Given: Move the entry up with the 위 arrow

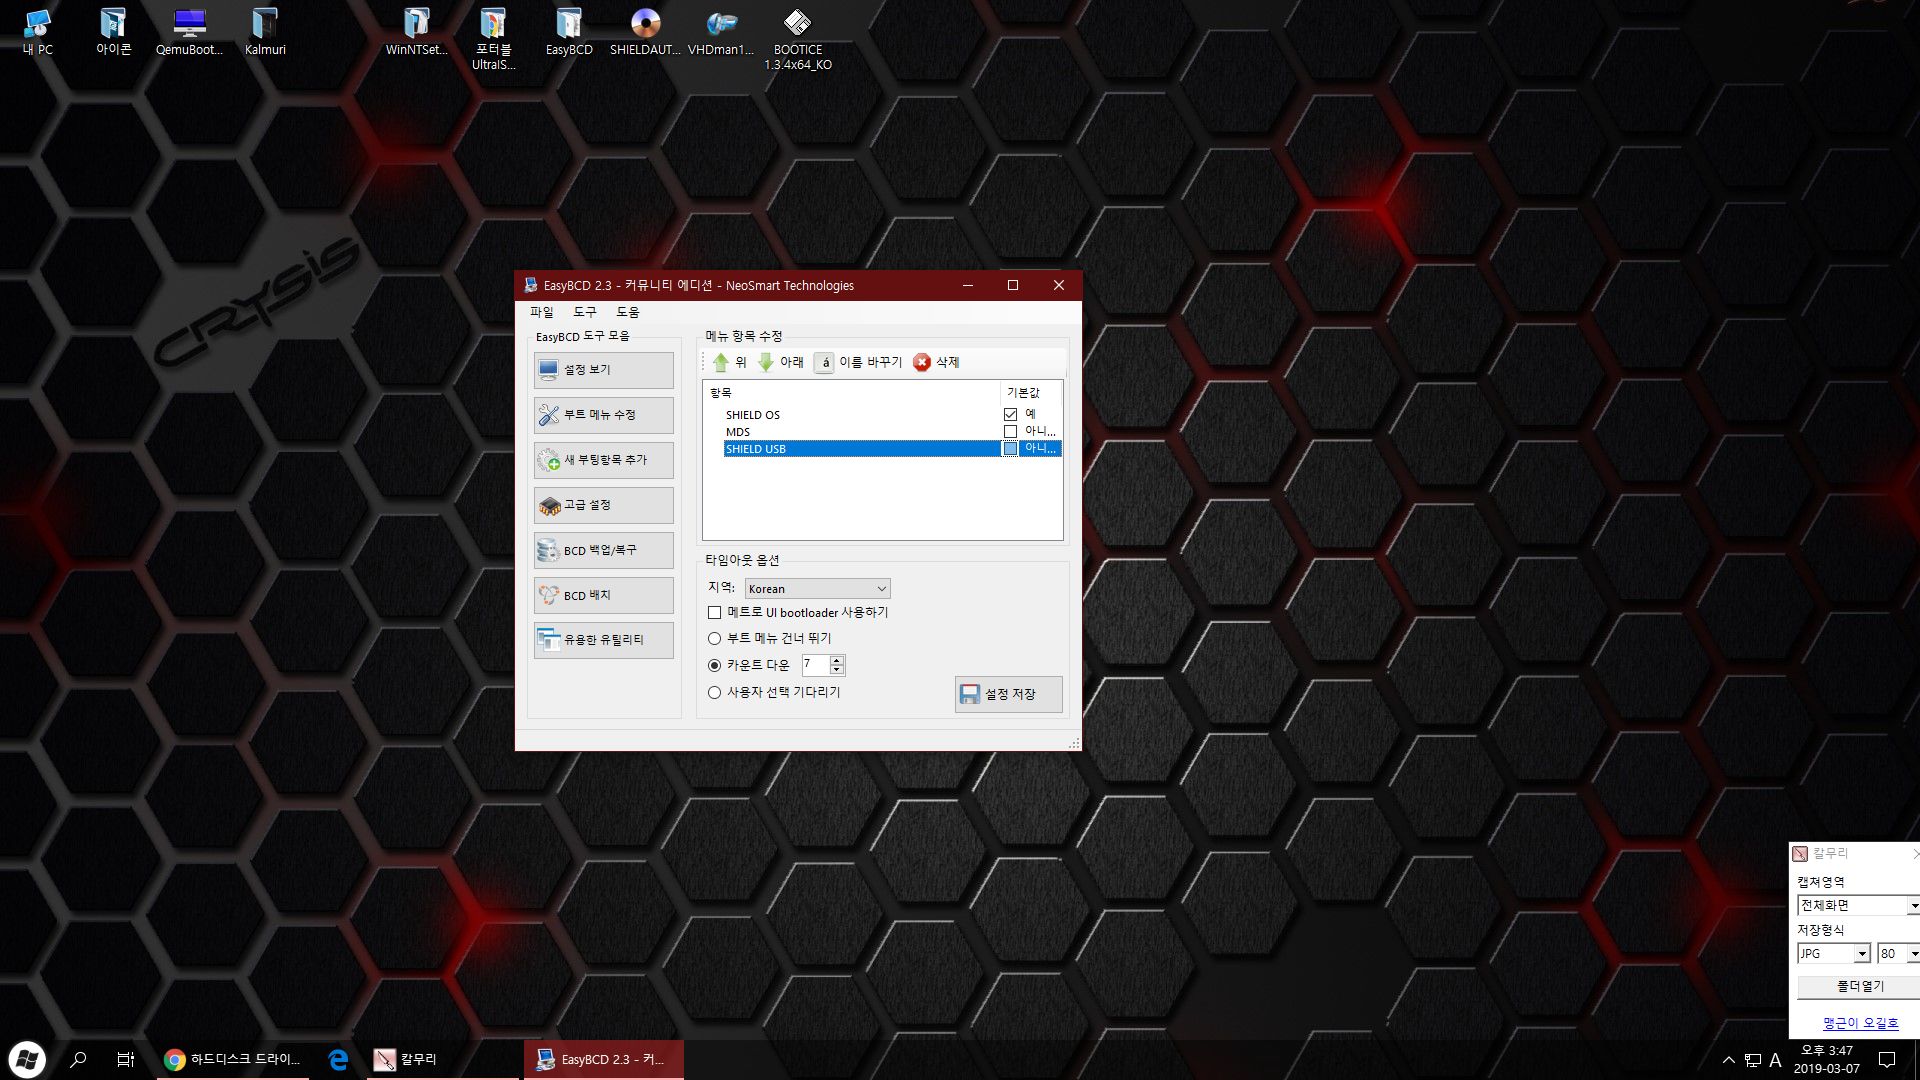Looking at the screenshot, I should [x=729, y=362].
